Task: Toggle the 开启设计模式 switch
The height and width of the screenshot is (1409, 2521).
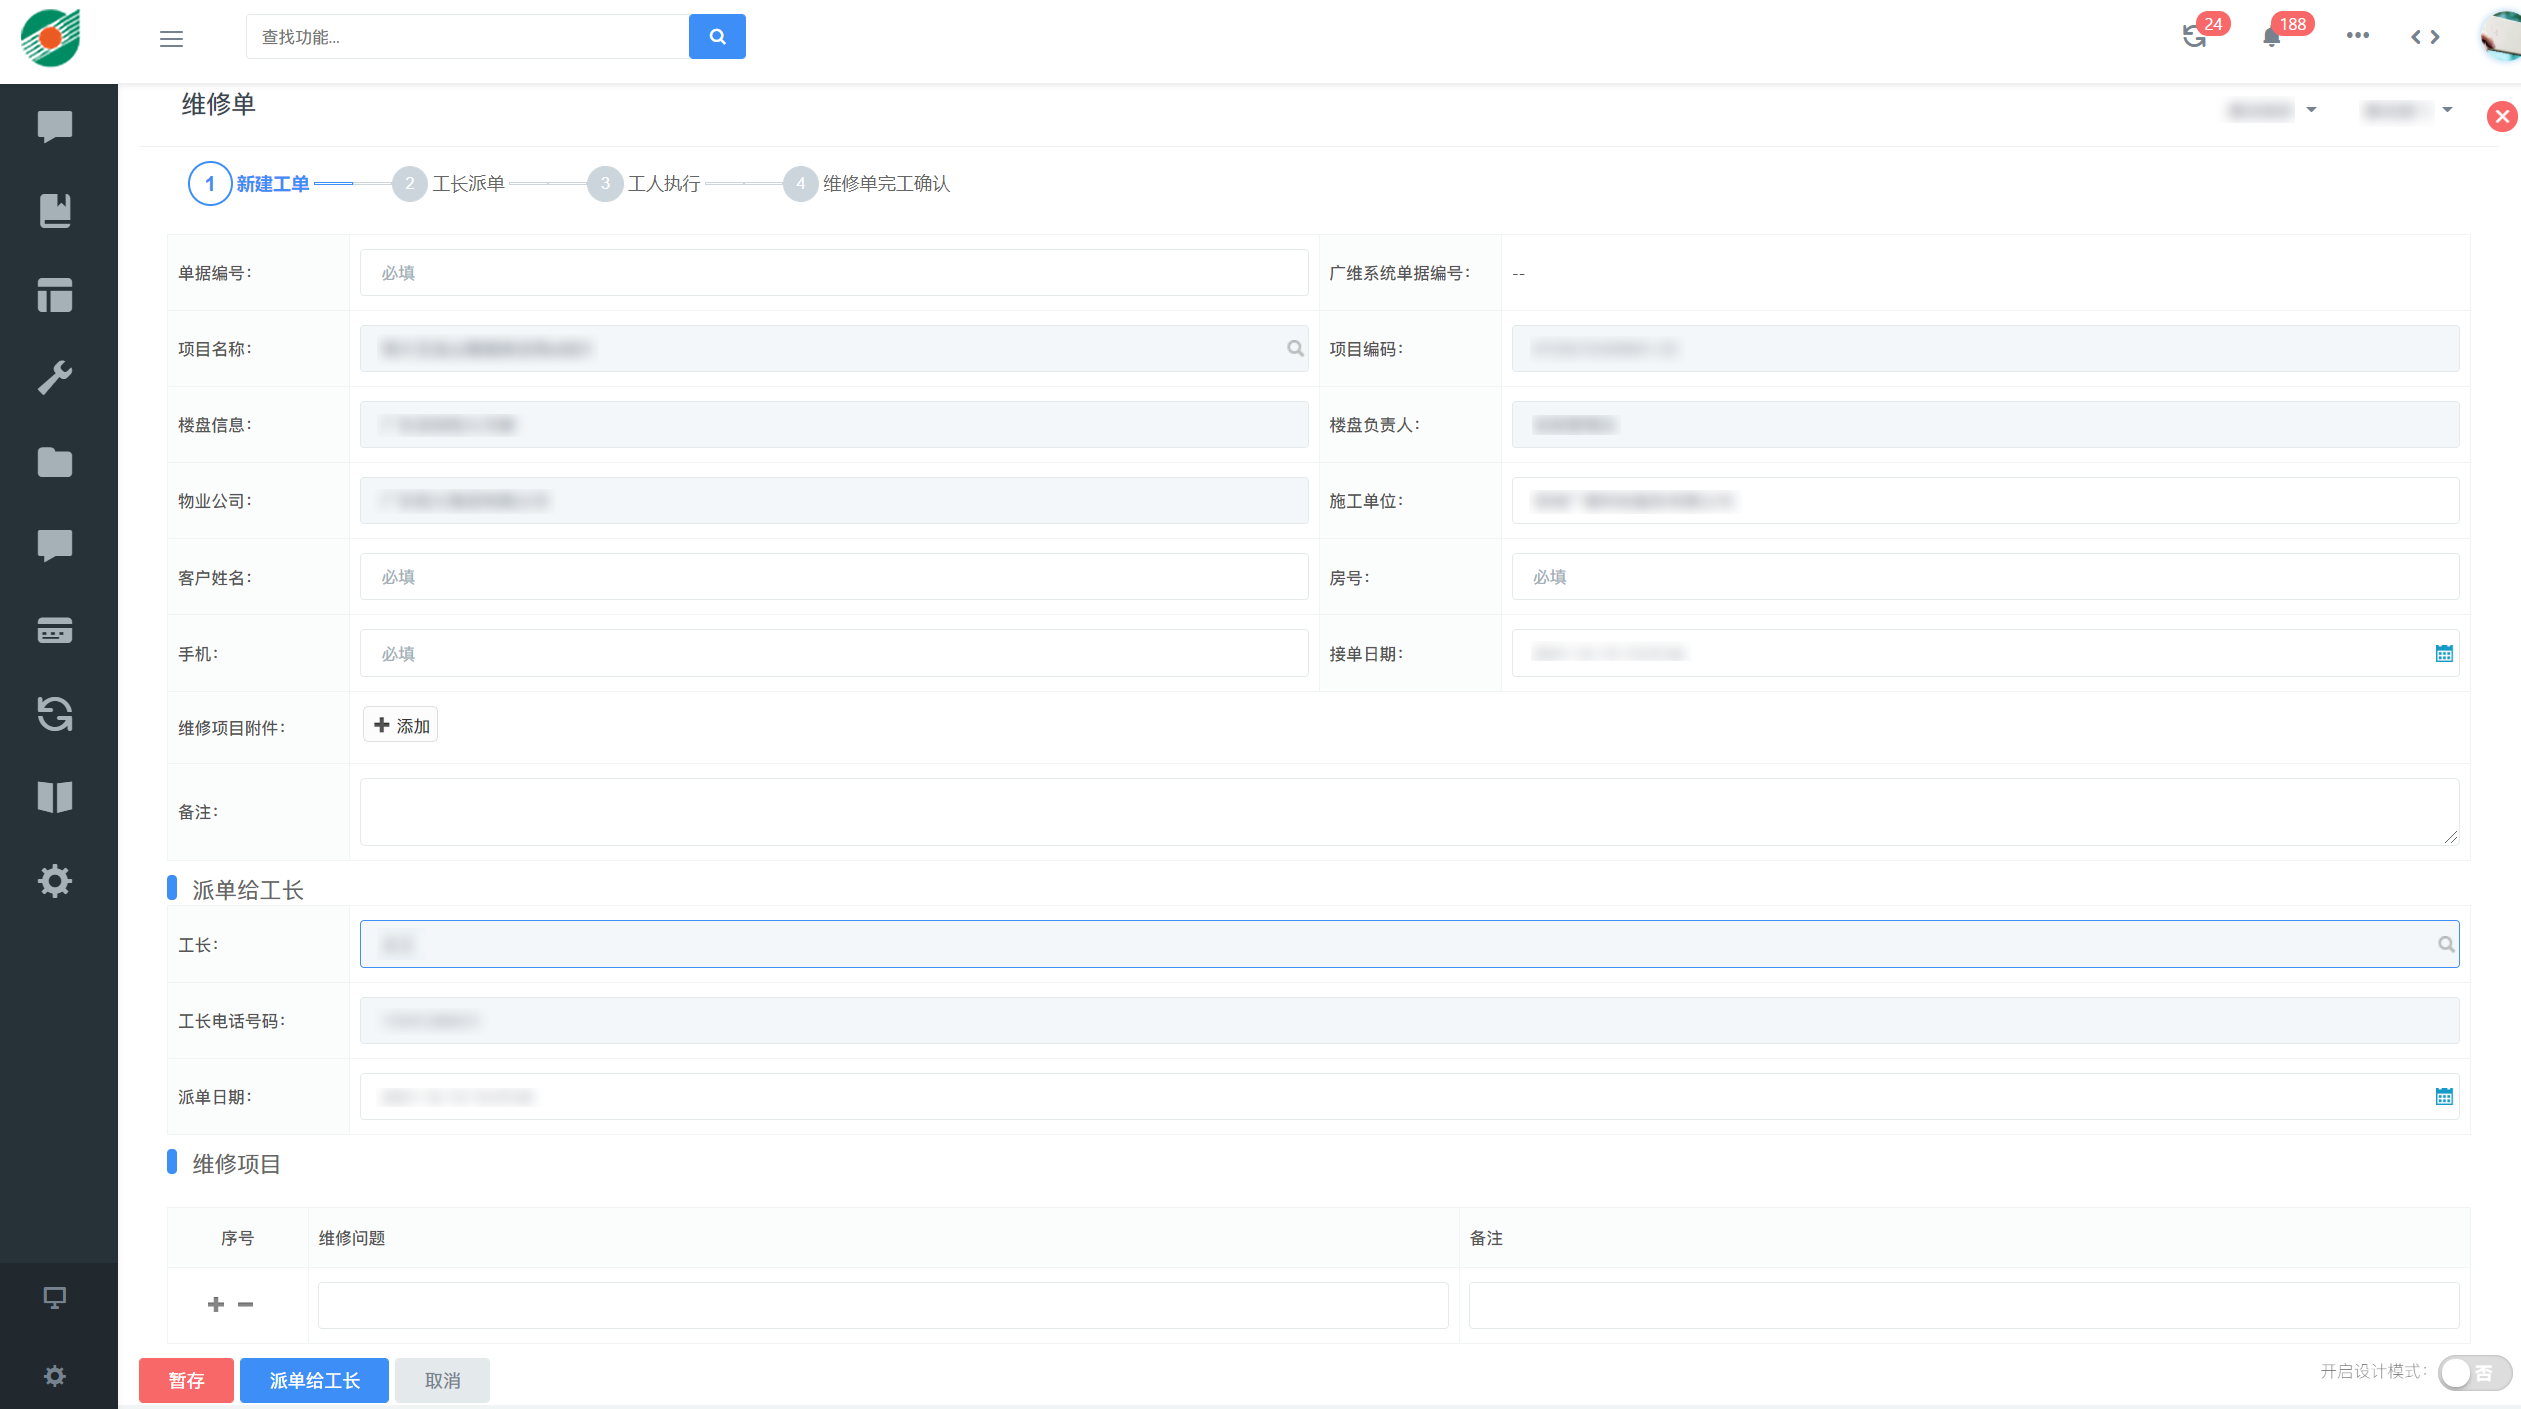Action: [2473, 1372]
